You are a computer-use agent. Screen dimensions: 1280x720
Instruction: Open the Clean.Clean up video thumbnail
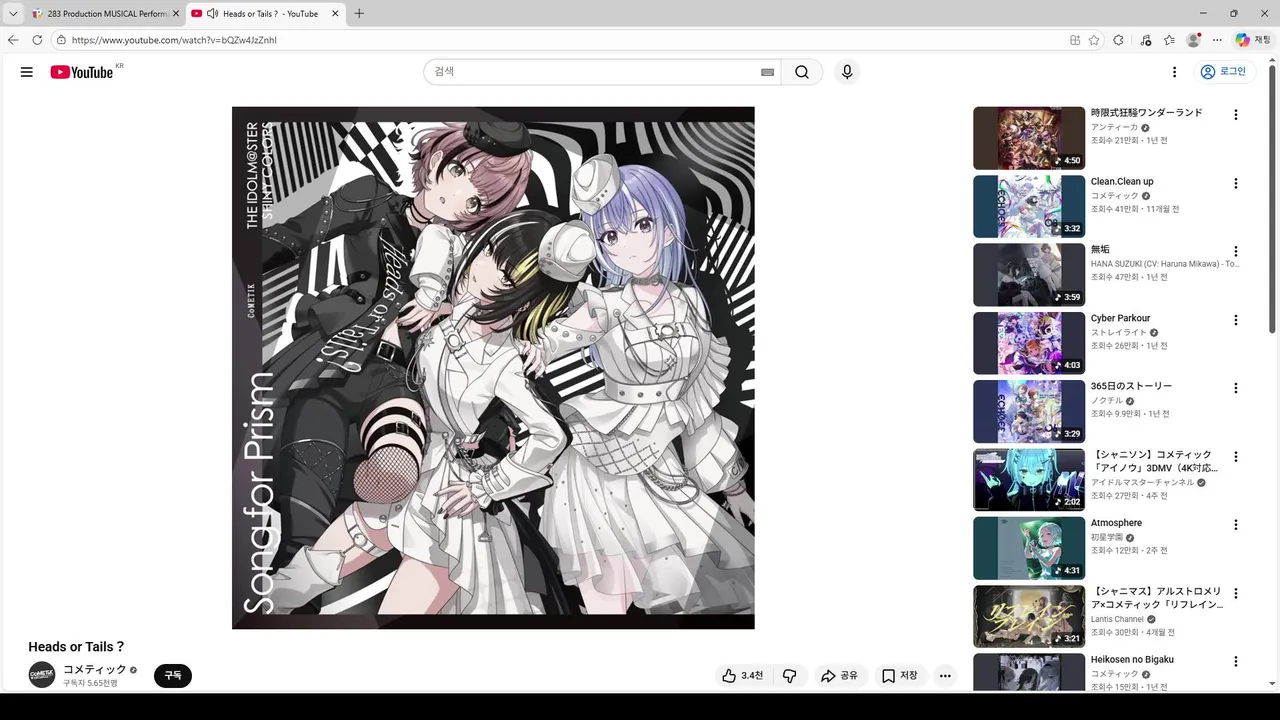click(x=1029, y=207)
